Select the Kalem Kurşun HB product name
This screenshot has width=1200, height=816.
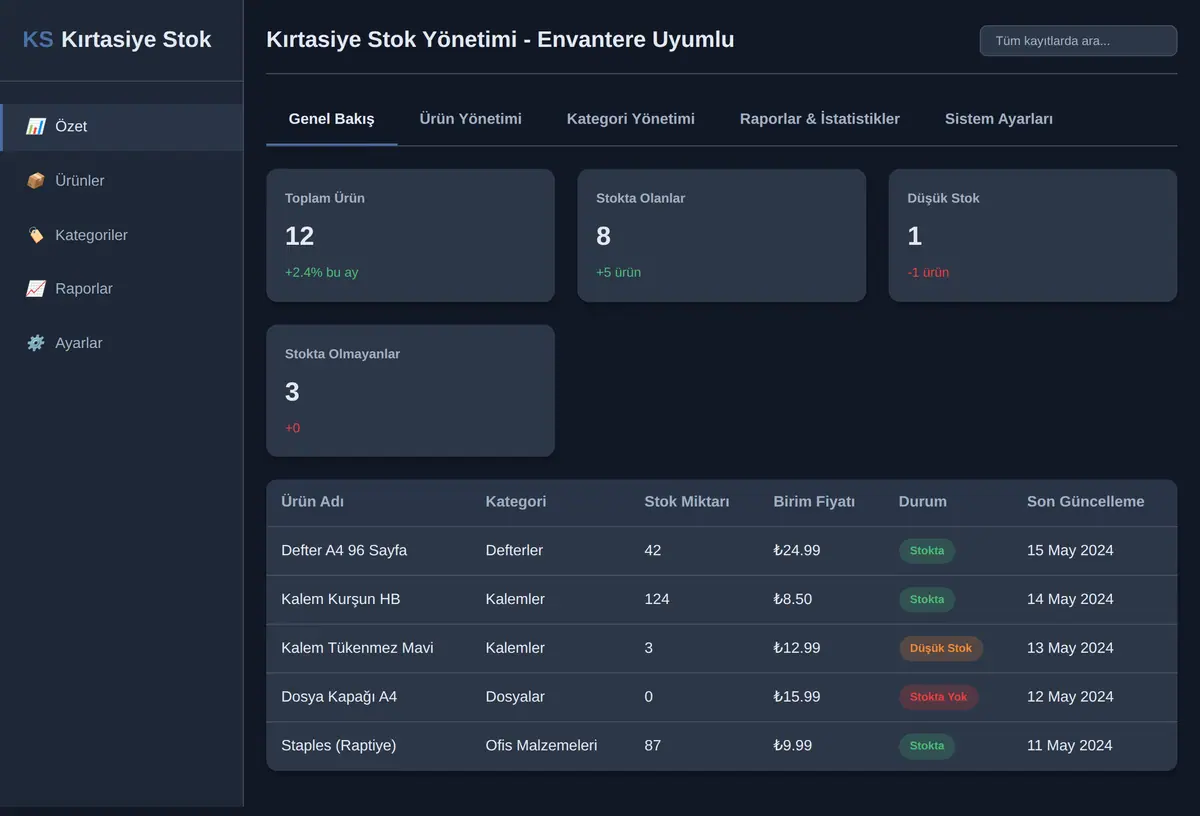tap(341, 600)
